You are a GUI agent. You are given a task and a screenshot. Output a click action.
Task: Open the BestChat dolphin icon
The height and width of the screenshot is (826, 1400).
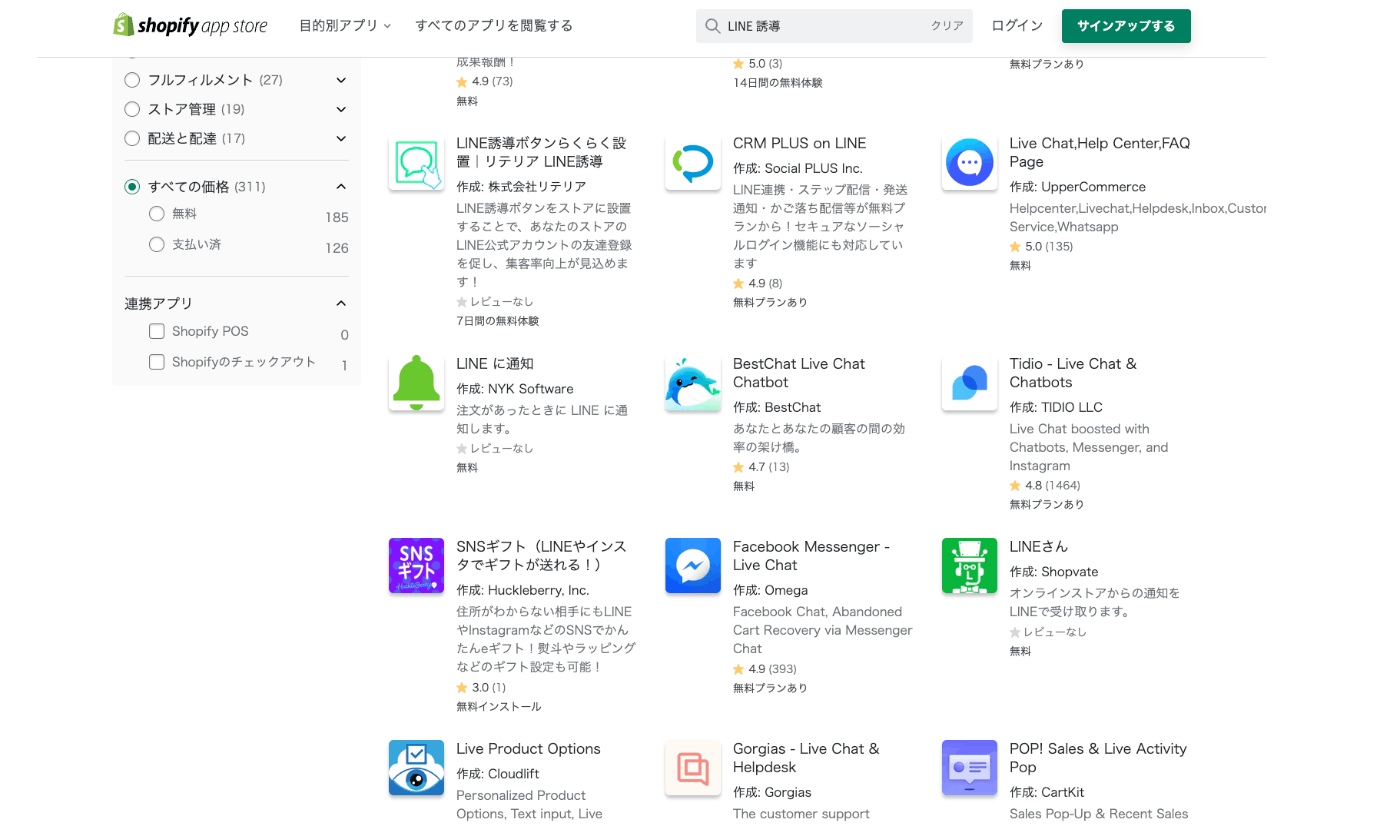click(693, 383)
